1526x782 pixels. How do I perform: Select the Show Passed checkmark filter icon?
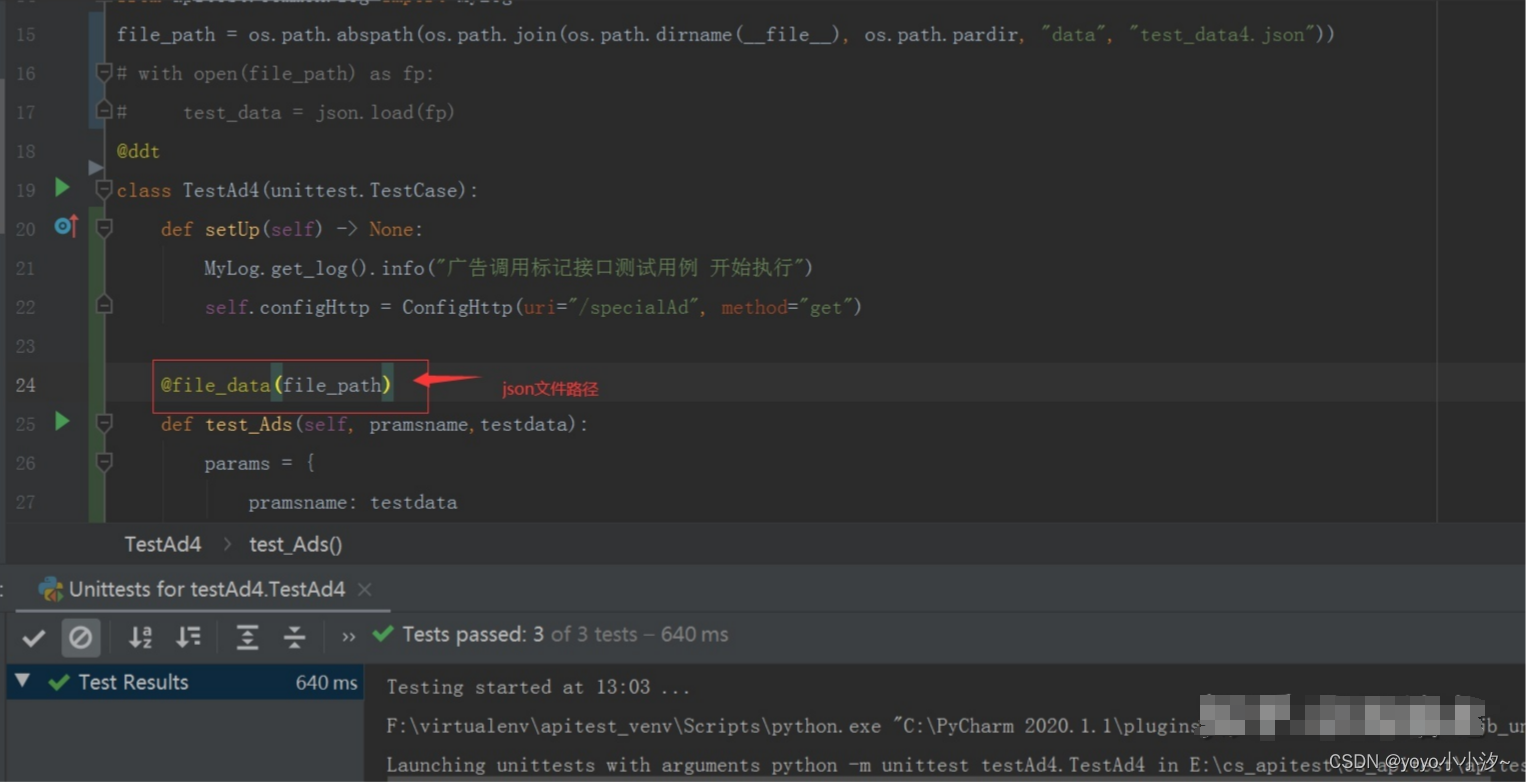[x=33, y=637]
